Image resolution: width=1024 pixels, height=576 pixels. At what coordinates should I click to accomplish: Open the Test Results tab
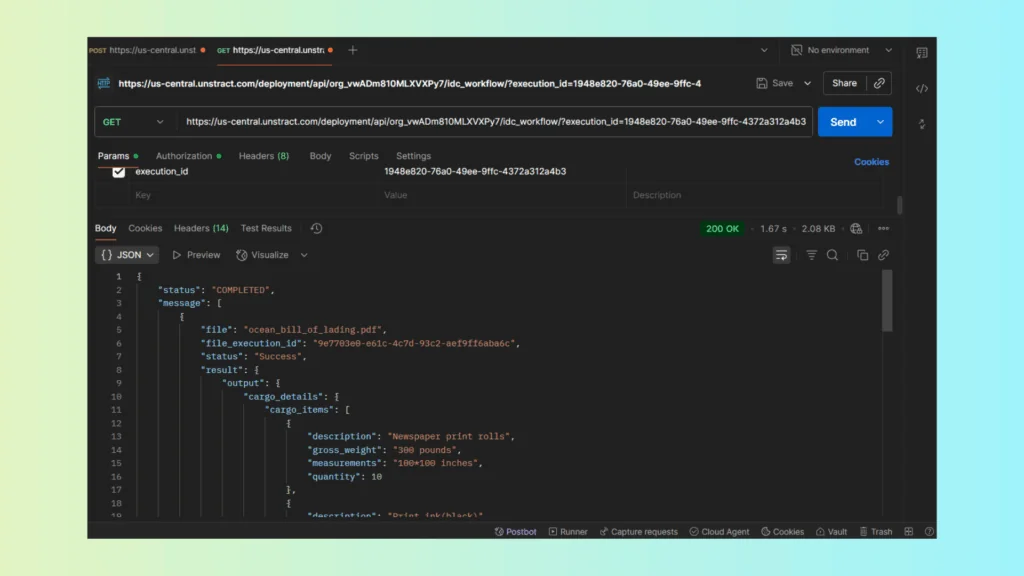266,228
